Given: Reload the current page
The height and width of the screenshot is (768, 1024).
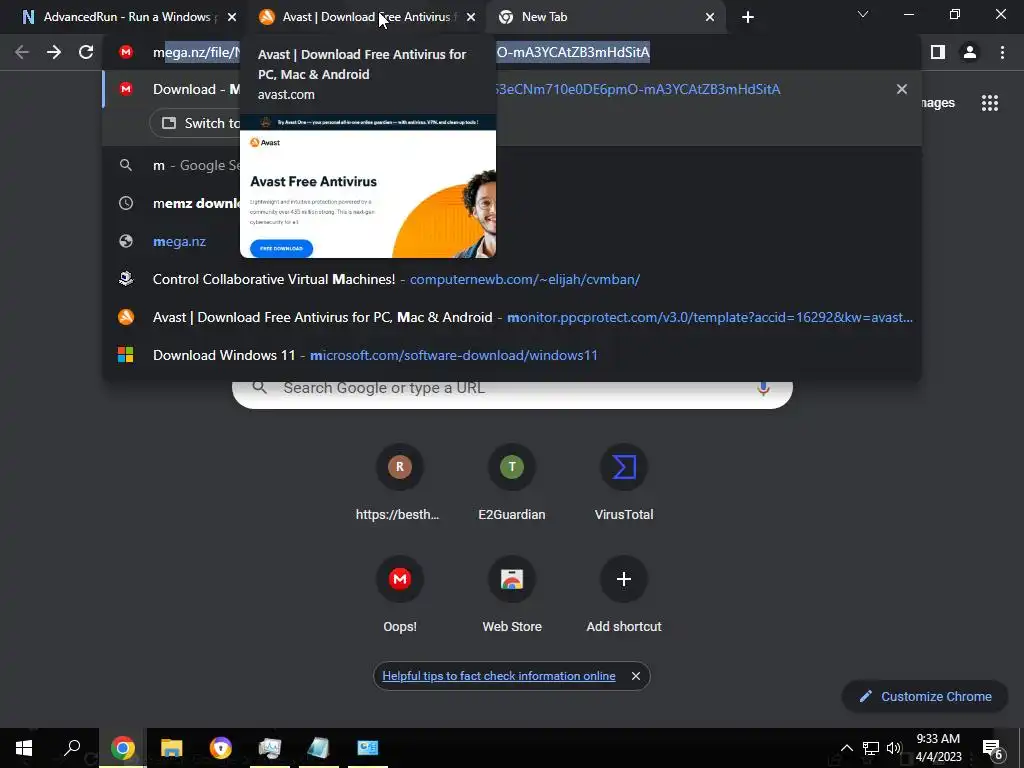Looking at the screenshot, I should point(86,52).
